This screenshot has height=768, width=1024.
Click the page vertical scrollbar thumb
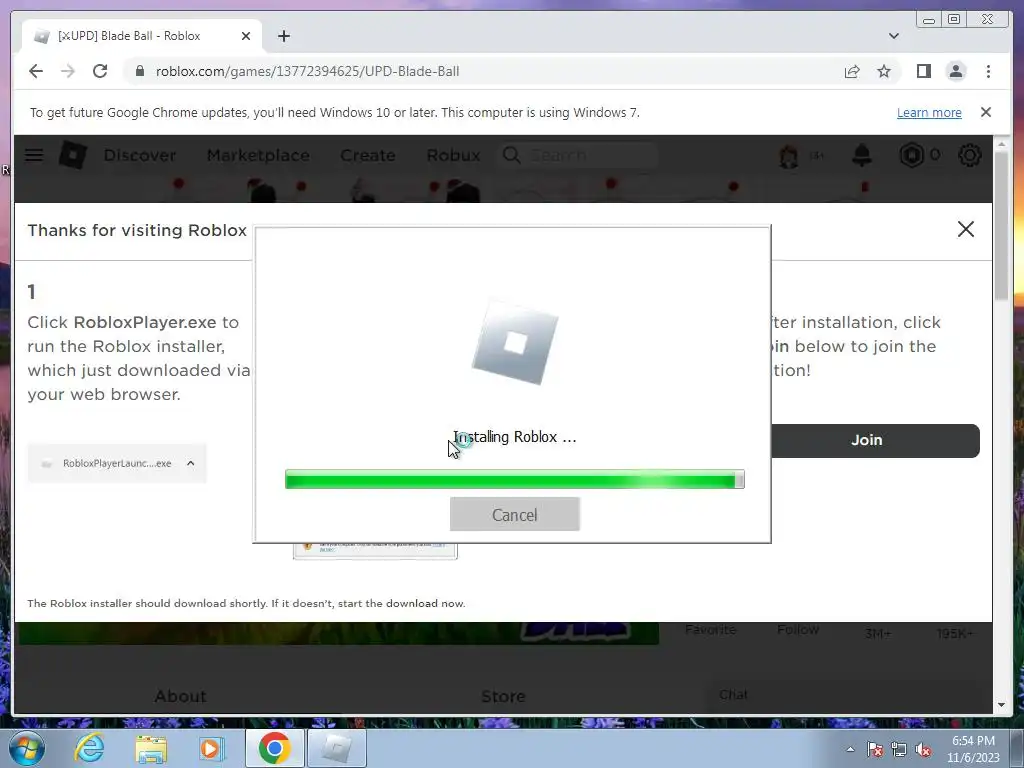click(1002, 225)
